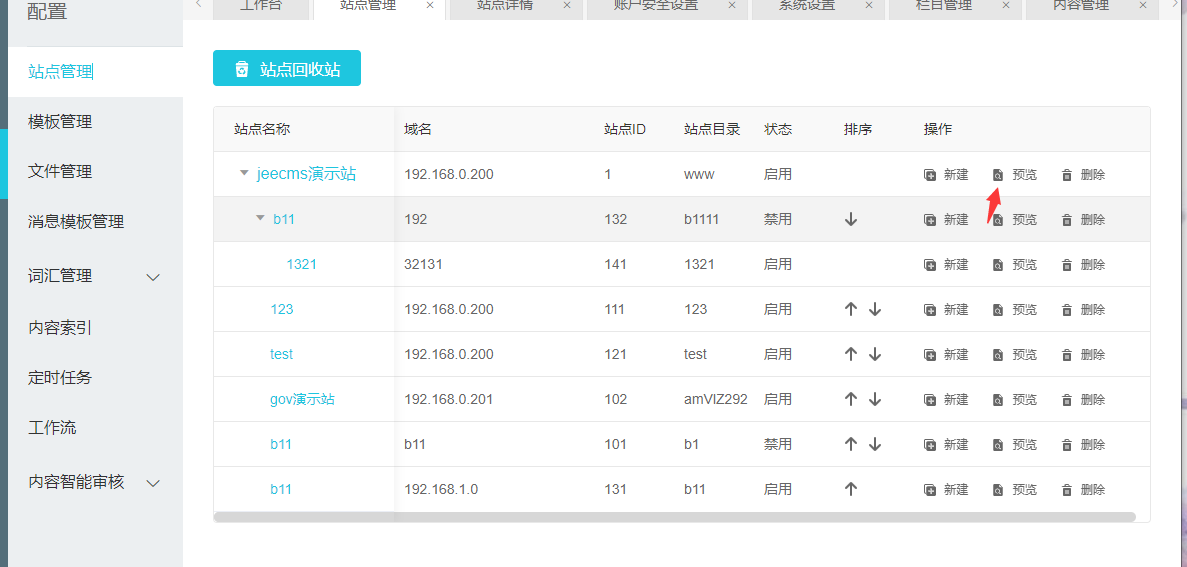Image resolution: width=1187 pixels, height=567 pixels.
Task: Close the 账户安全设置 tab
Action: (731, 5)
